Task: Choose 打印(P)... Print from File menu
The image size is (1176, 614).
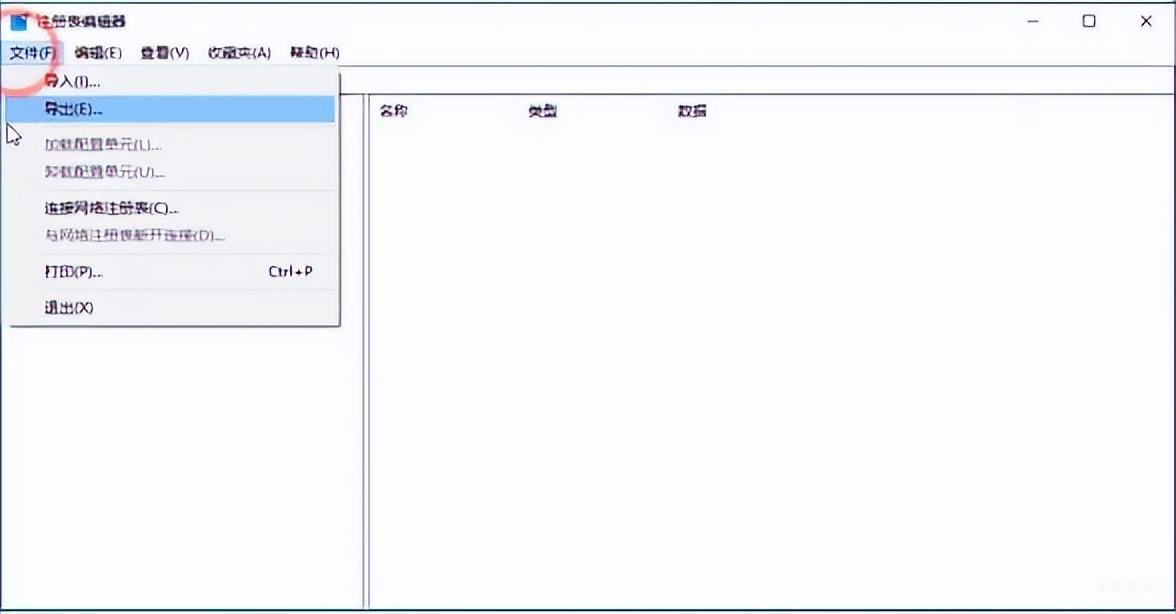Action: tap(74, 272)
